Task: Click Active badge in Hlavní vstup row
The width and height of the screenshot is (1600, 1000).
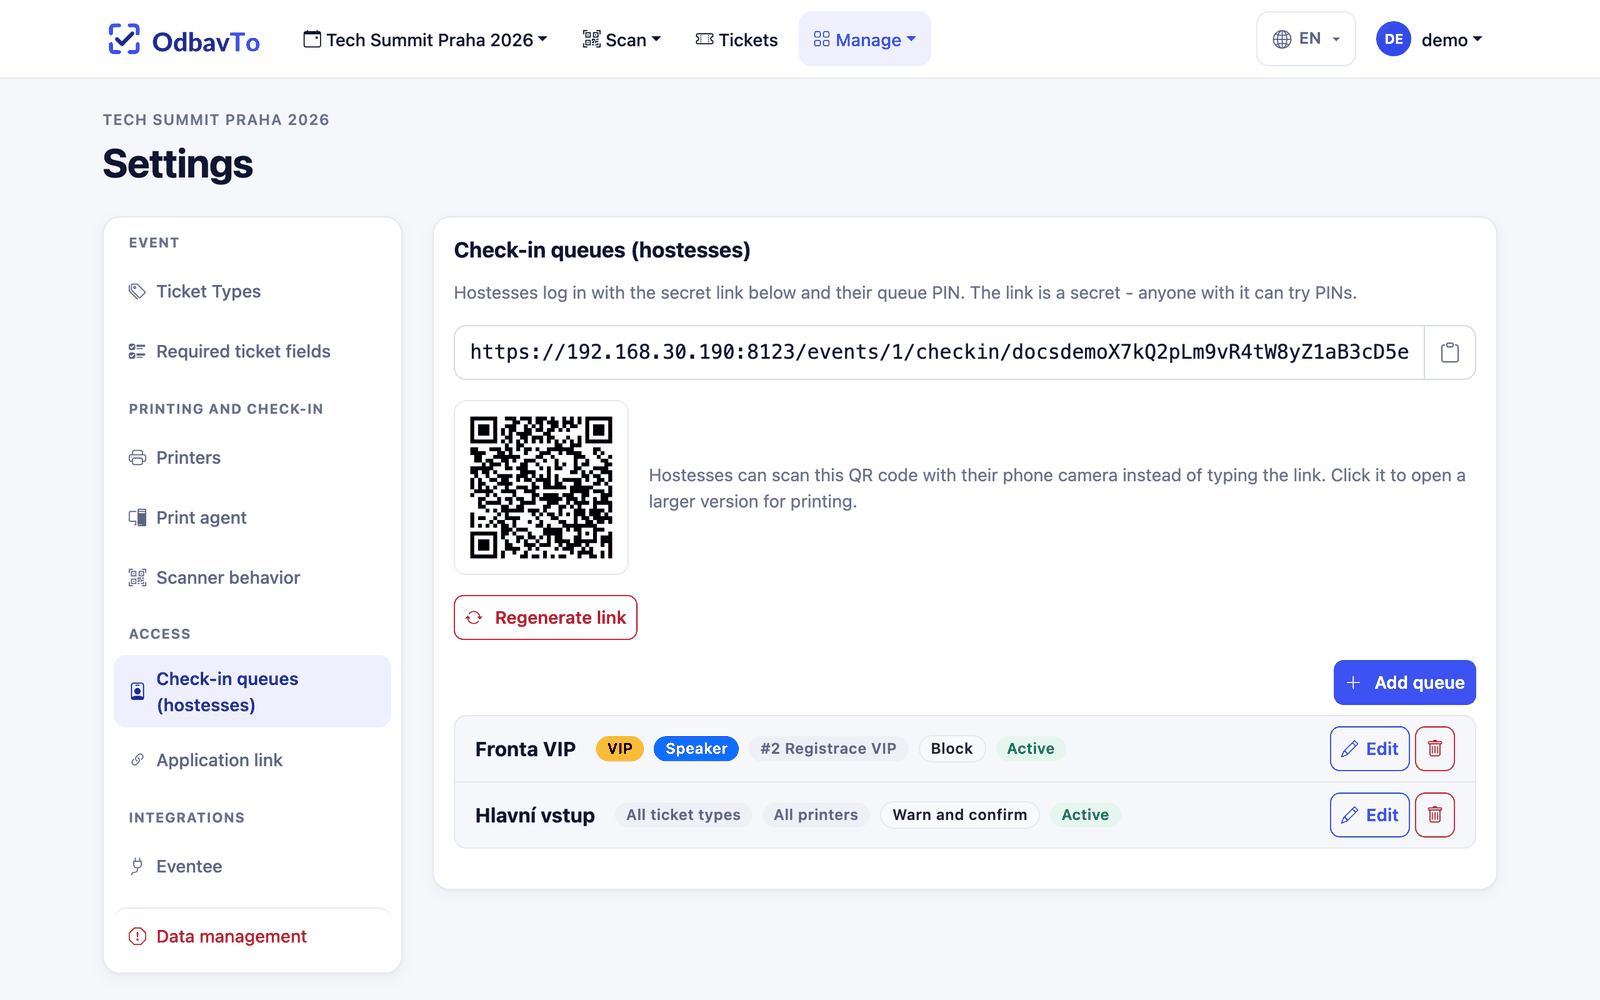Action: pyautogui.click(x=1085, y=815)
